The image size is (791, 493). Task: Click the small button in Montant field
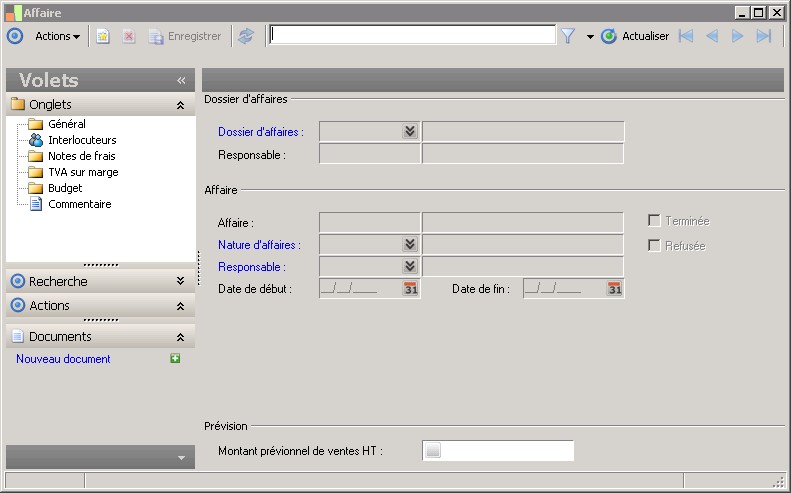(x=433, y=450)
